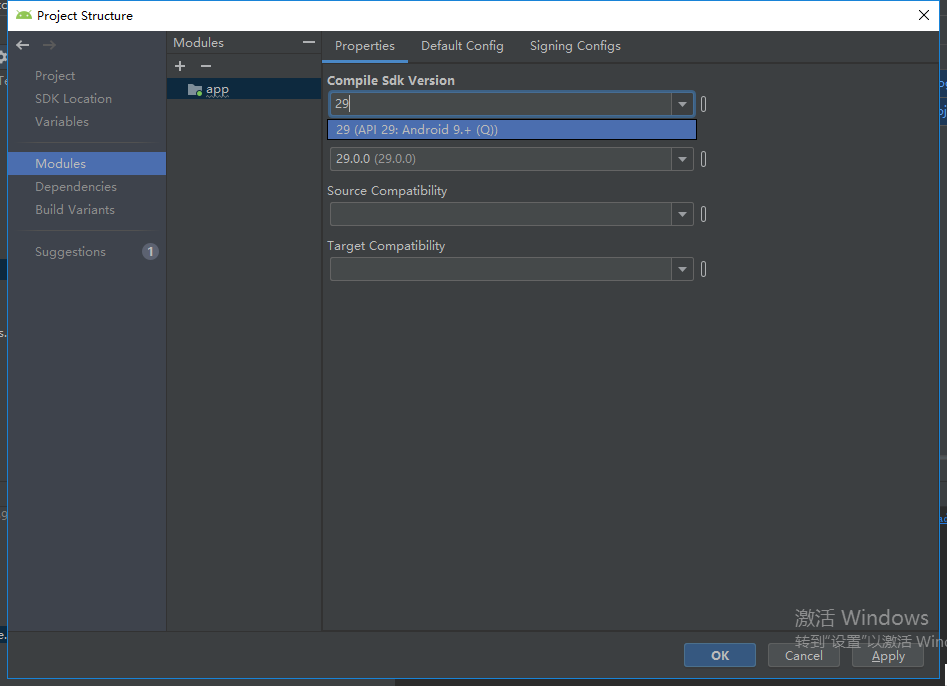Collapse the Modules panel with the minimize icon
This screenshot has width=947, height=686.
click(x=307, y=42)
